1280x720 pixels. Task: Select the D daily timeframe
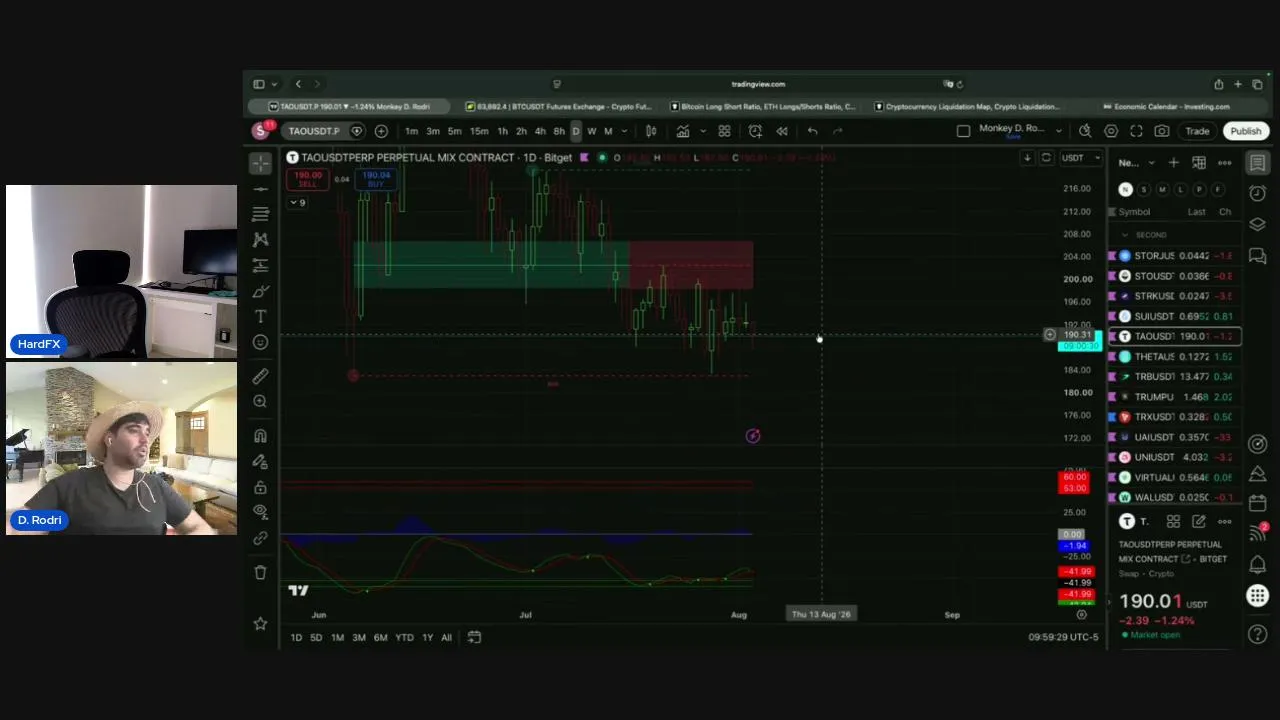(x=575, y=131)
